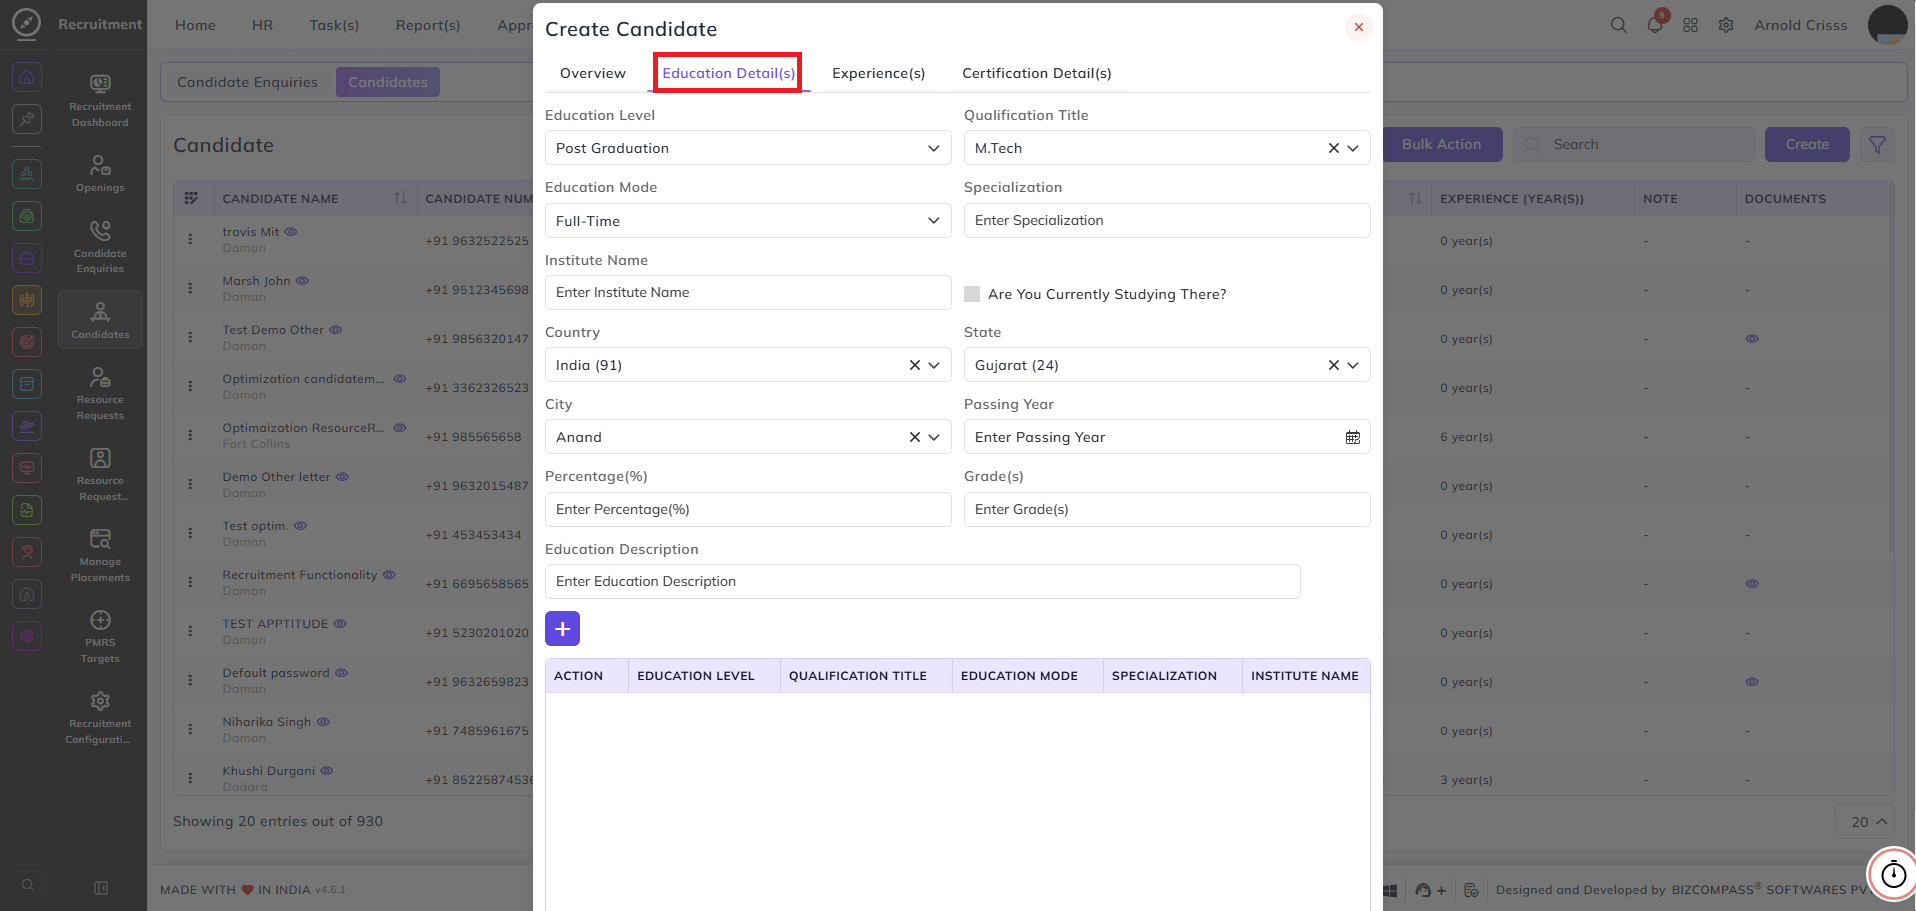Image resolution: width=1916 pixels, height=911 pixels.
Task: Click eye icon next to Test Demo Other
Action: coord(336,330)
